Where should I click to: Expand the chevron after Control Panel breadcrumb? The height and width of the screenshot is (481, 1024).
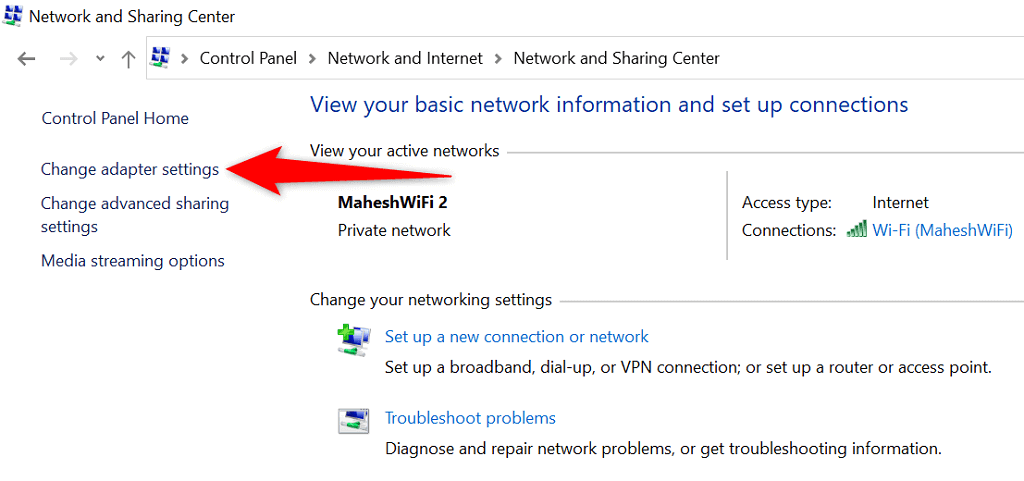click(x=312, y=59)
